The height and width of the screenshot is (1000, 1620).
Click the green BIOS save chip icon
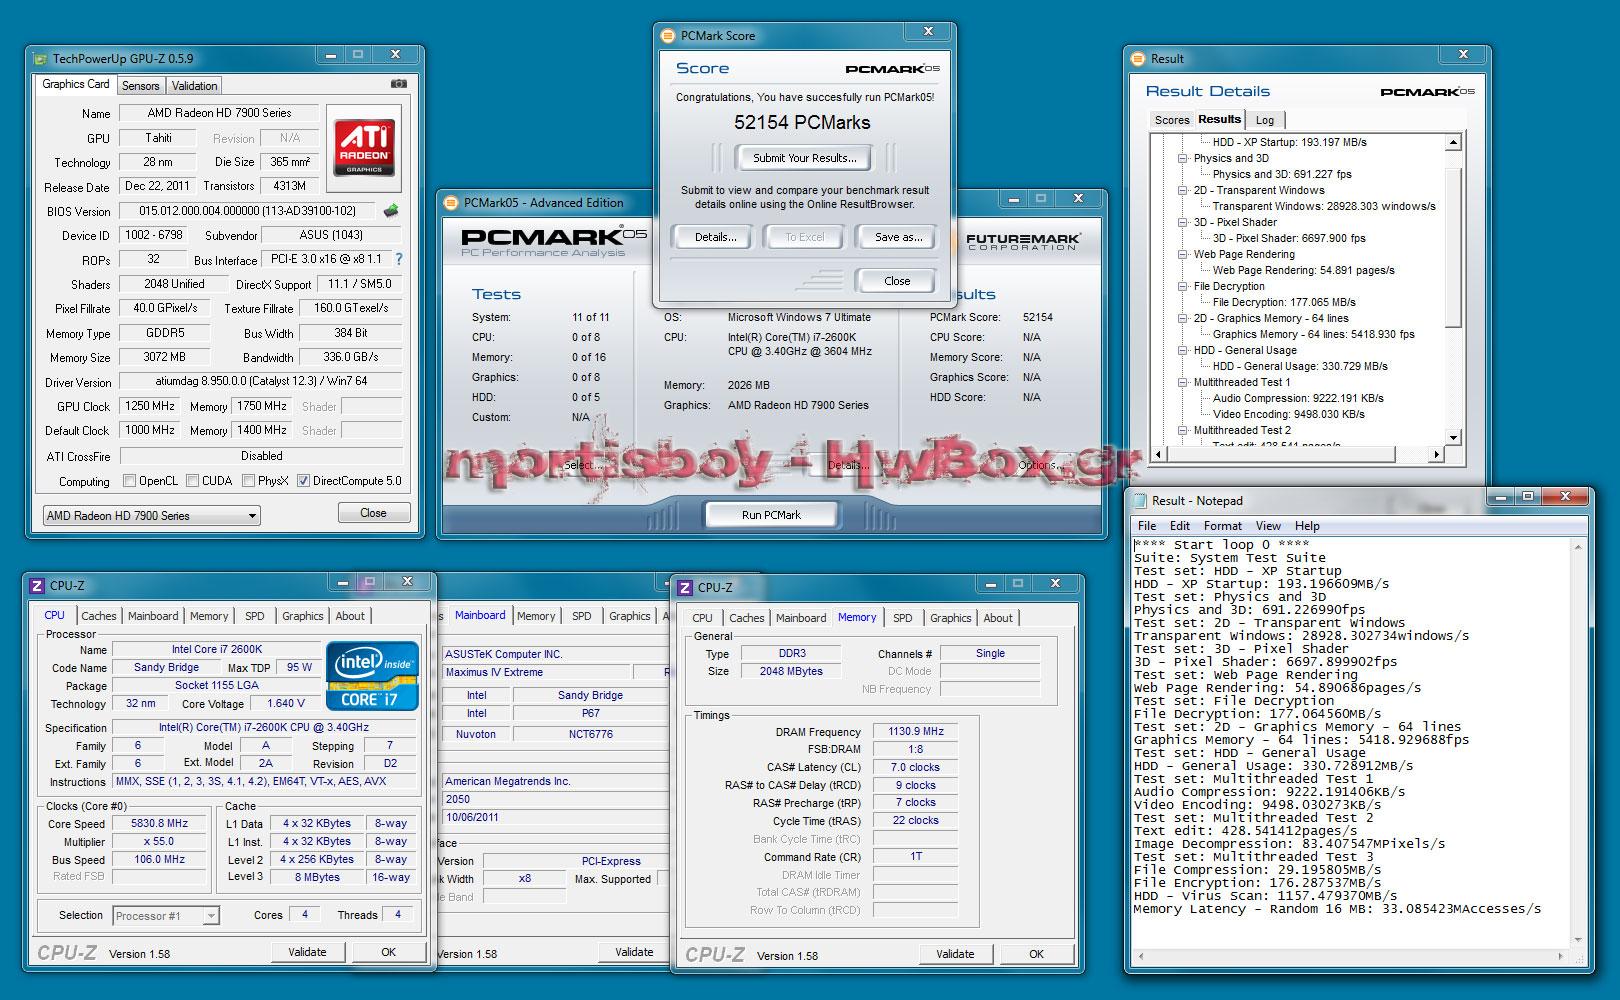pos(392,211)
